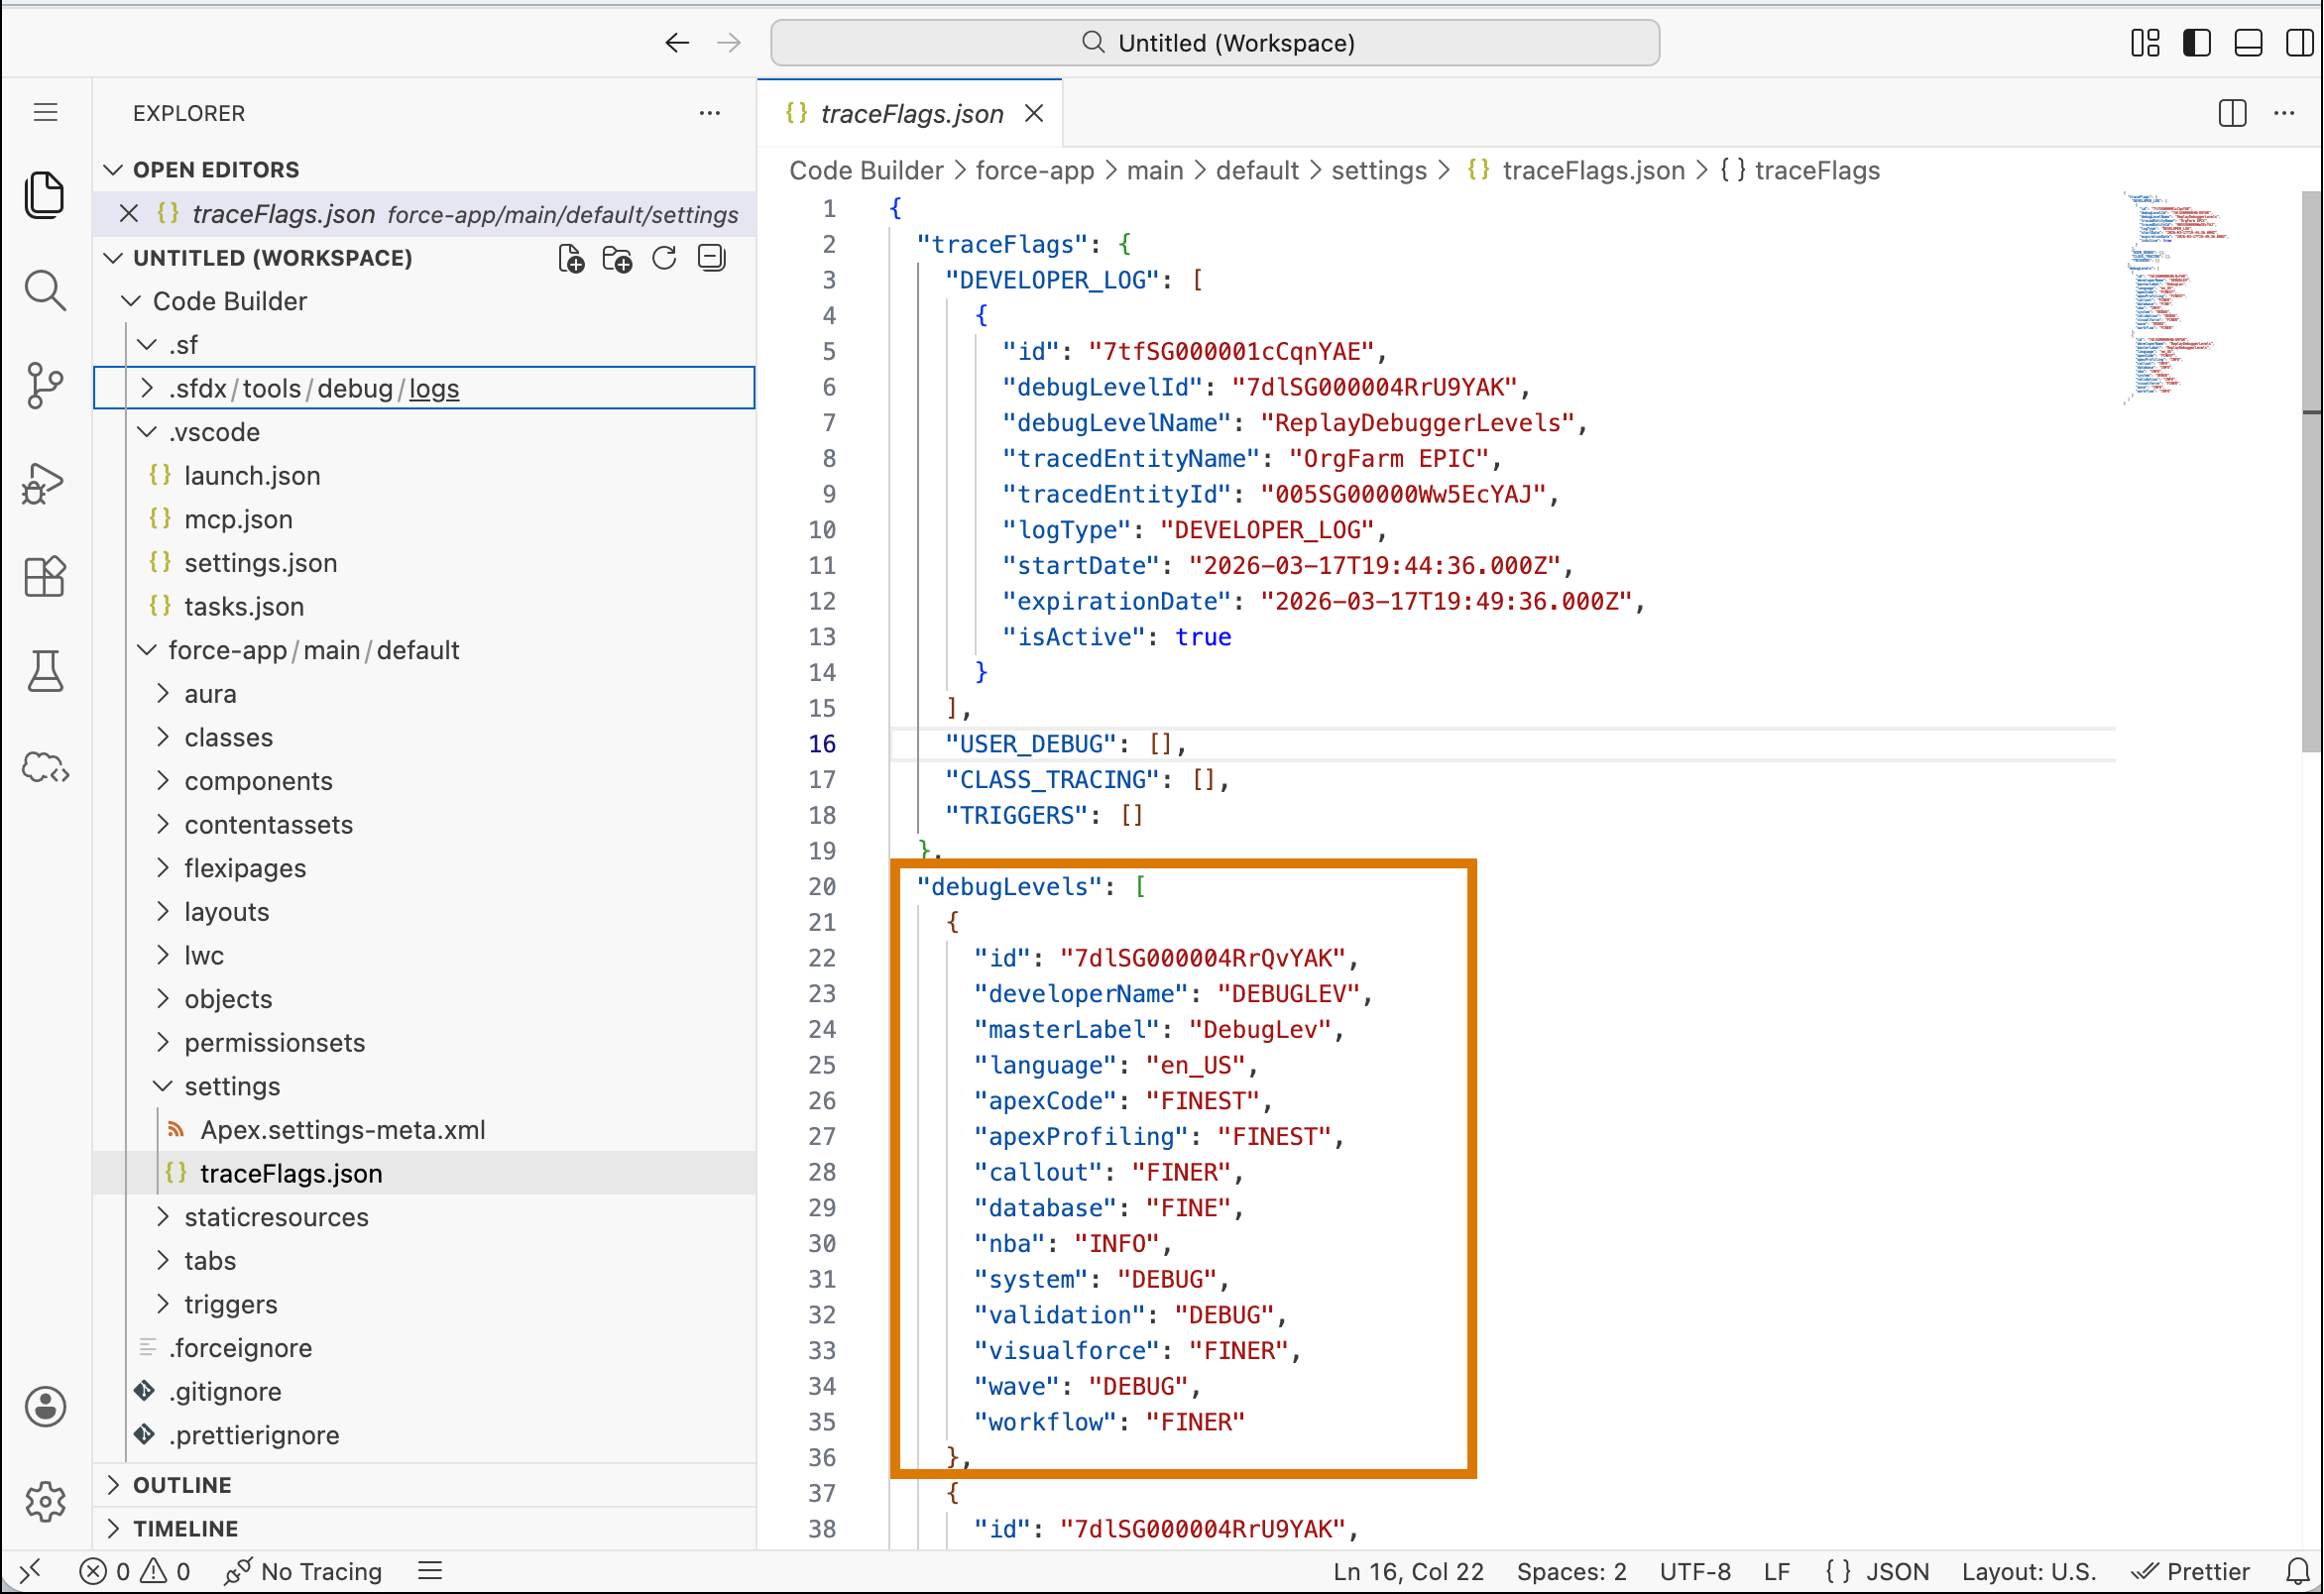
Task: Open Apex.settings-meta.xml file
Action: (425, 1130)
